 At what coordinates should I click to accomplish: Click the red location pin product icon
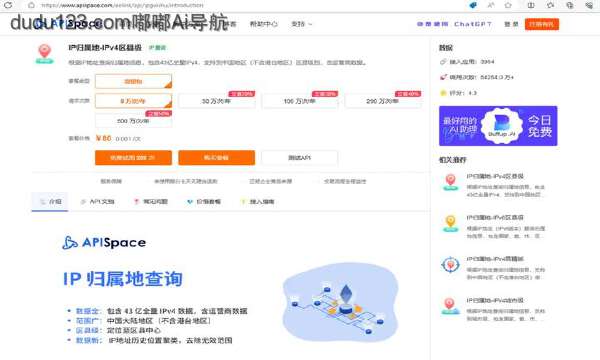(44, 54)
